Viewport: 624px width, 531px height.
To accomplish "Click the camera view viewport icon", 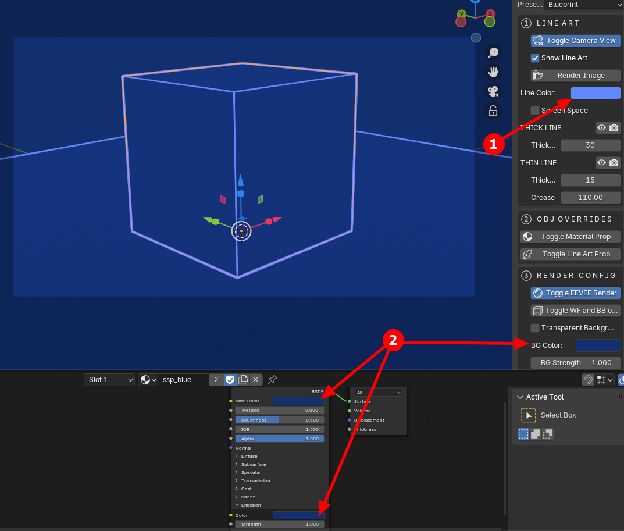I will (493, 92).
